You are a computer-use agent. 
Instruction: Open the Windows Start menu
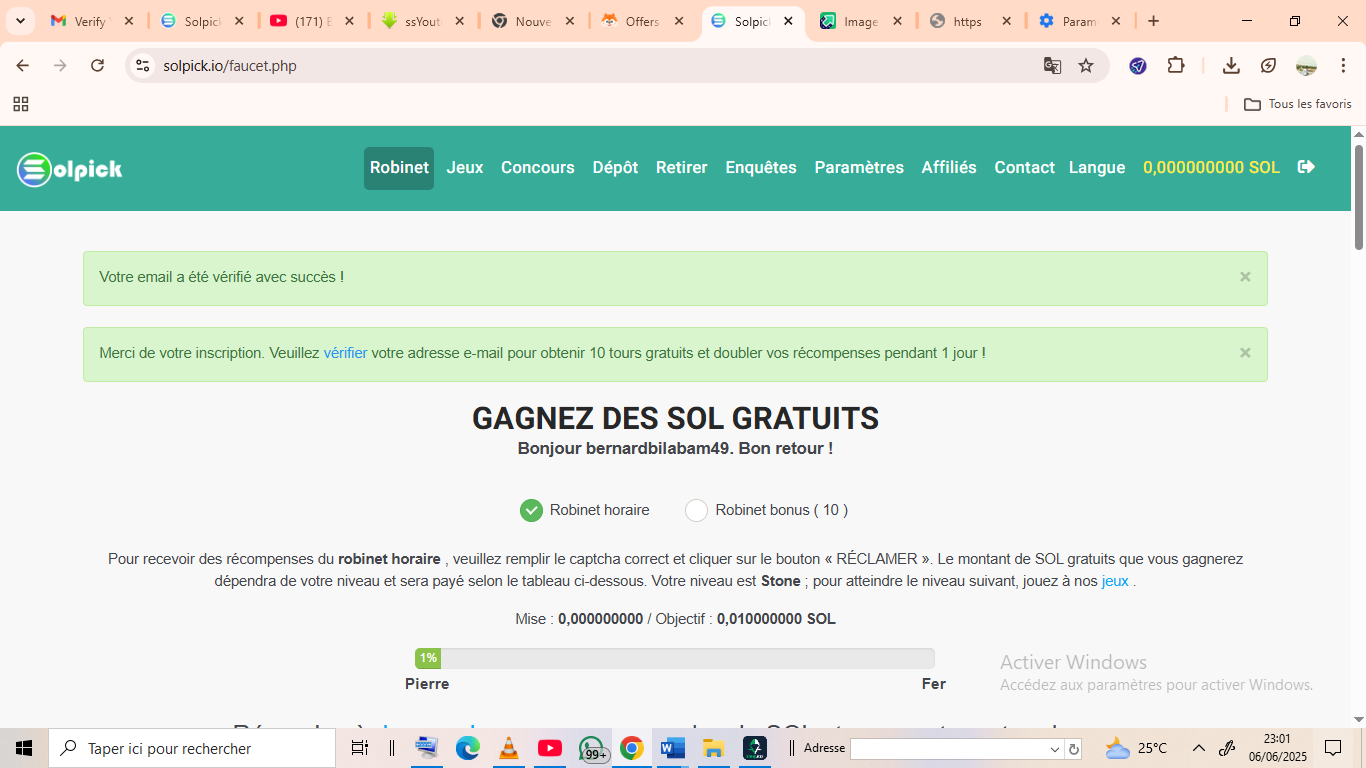(24, 748)
